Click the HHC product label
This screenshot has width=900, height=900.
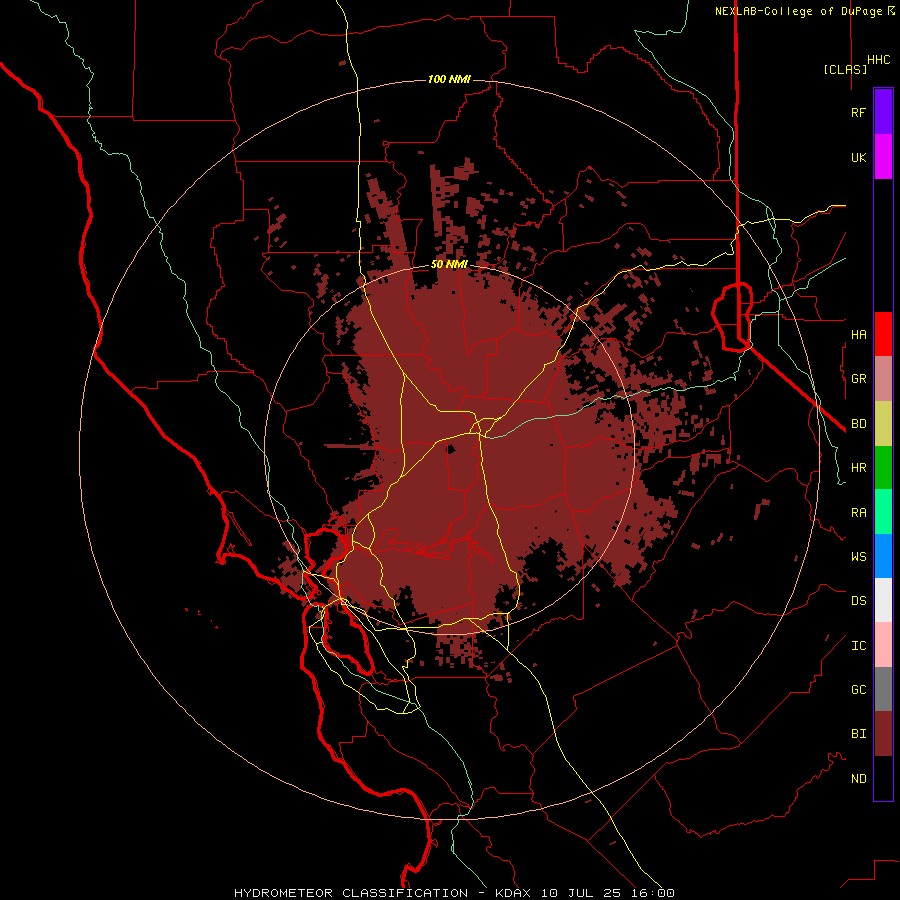click(x=879, y=60)
